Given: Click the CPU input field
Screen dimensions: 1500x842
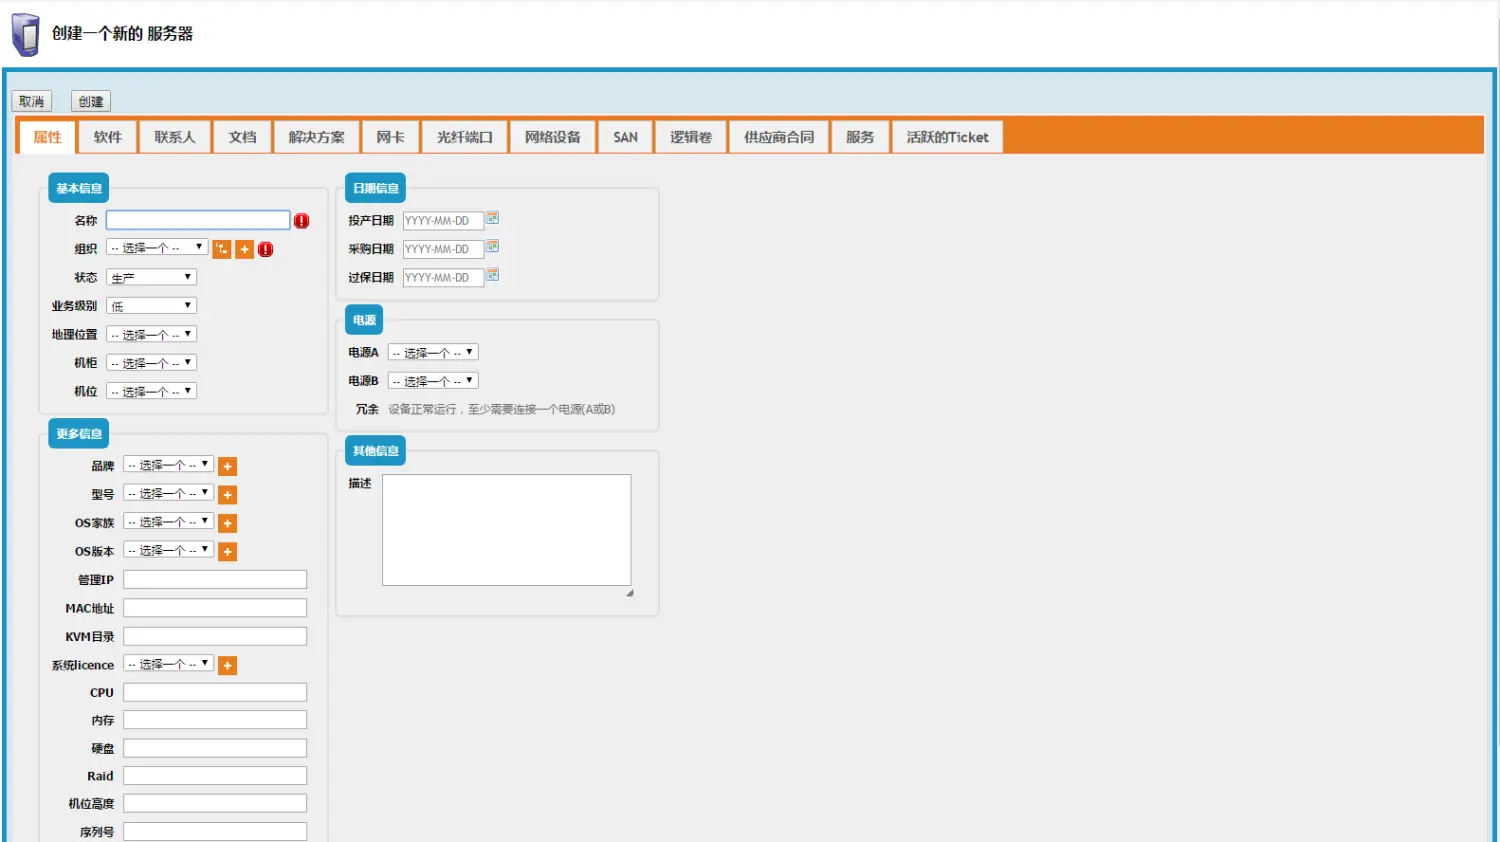Looking at the screenshot, I should coord(215,692).
